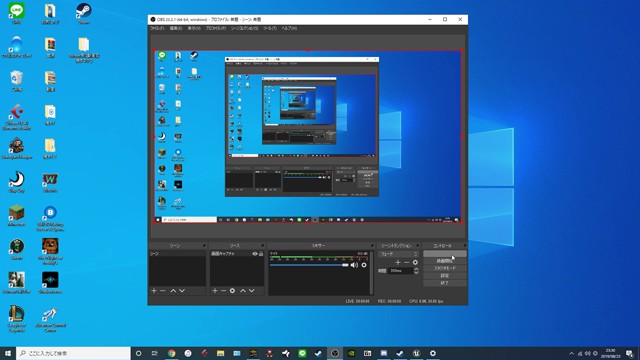640x360 pixels.
Task: Click the スタジオモード button
Action: 444,268
